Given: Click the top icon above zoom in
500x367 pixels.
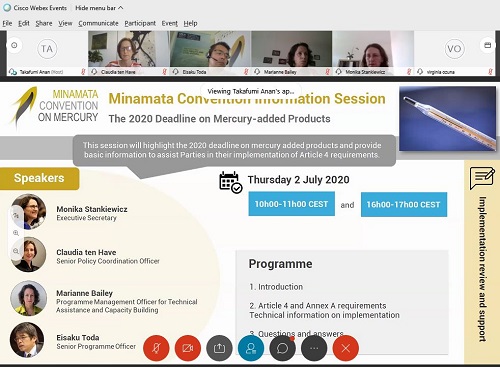Looking at the screenshot, I should [x=16, y=215].
